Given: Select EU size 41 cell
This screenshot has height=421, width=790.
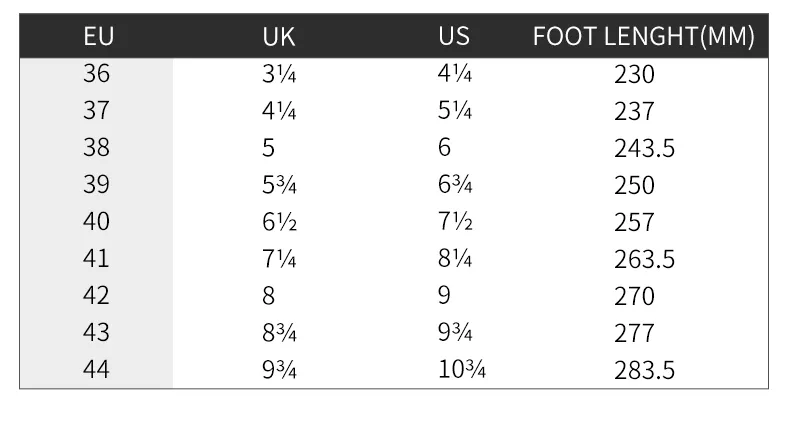Looking at the screenshot, I should 97,259.
